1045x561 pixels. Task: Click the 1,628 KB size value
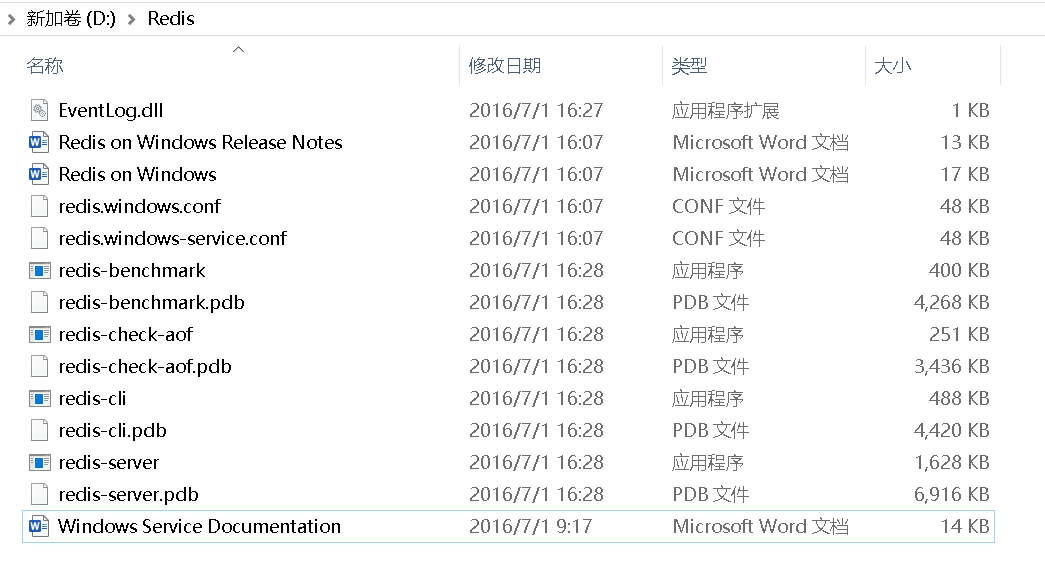pos(951,462)
